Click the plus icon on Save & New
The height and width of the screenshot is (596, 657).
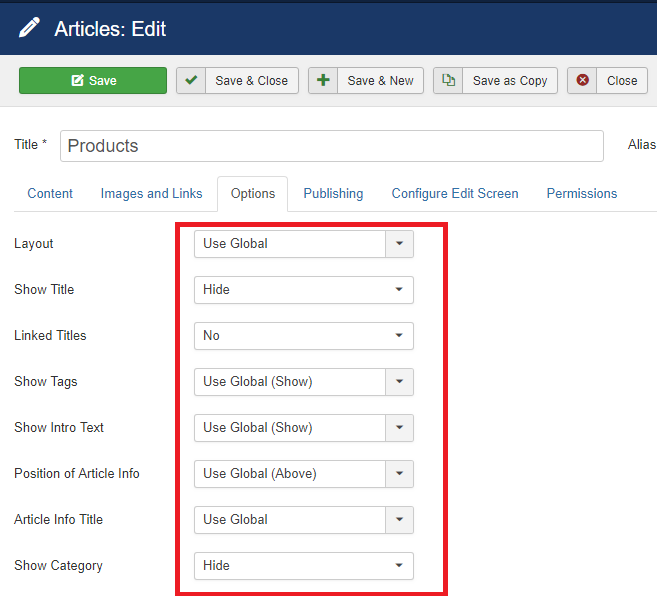coord(323,81)
